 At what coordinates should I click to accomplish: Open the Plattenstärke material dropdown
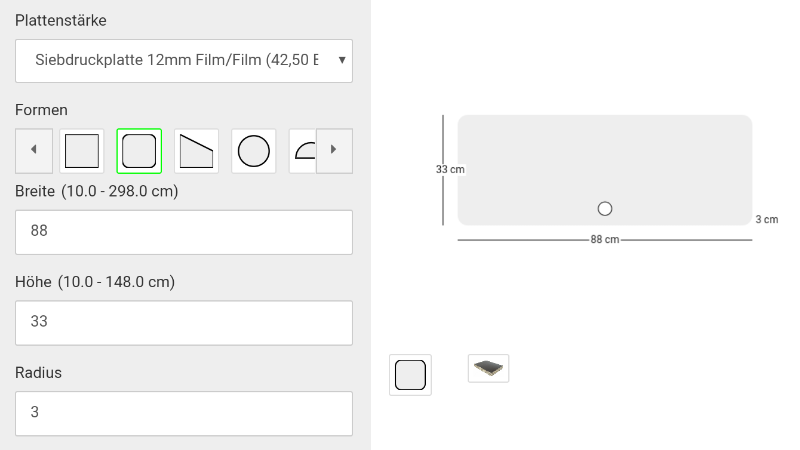184,60
